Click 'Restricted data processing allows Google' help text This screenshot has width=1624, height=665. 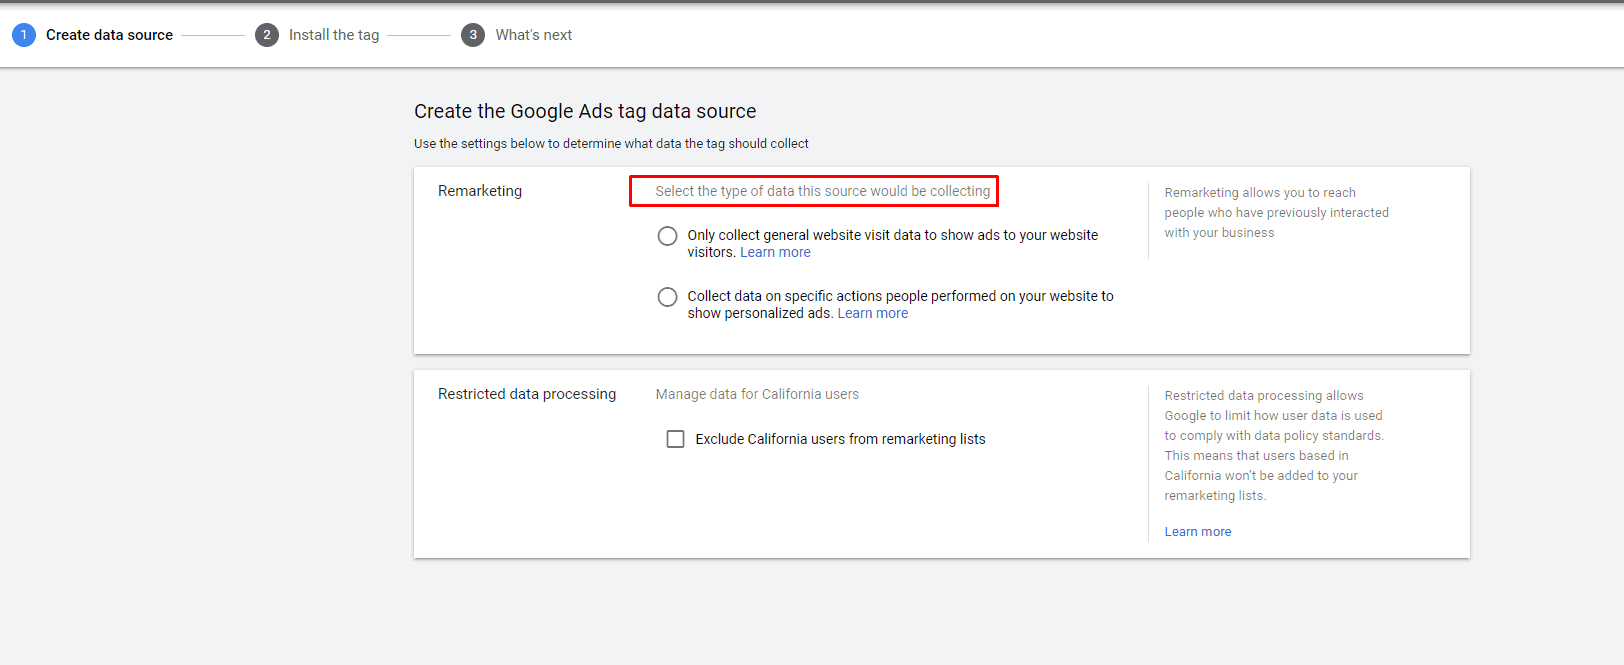[1274, 445]
